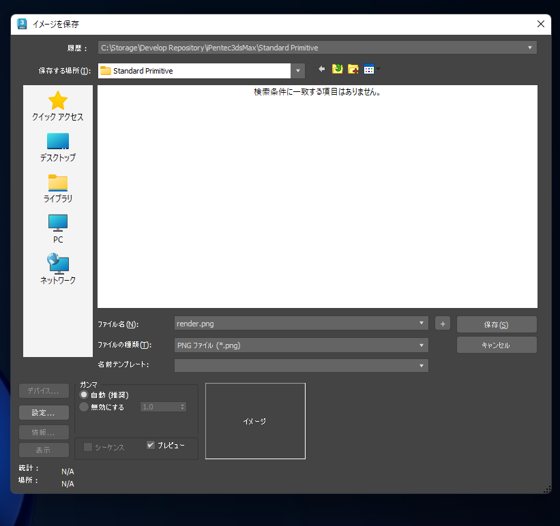Screen dimensions: 560x526
Task: Open Quick Access (クイック アクセス) location
Action: (x=58, y=106)
